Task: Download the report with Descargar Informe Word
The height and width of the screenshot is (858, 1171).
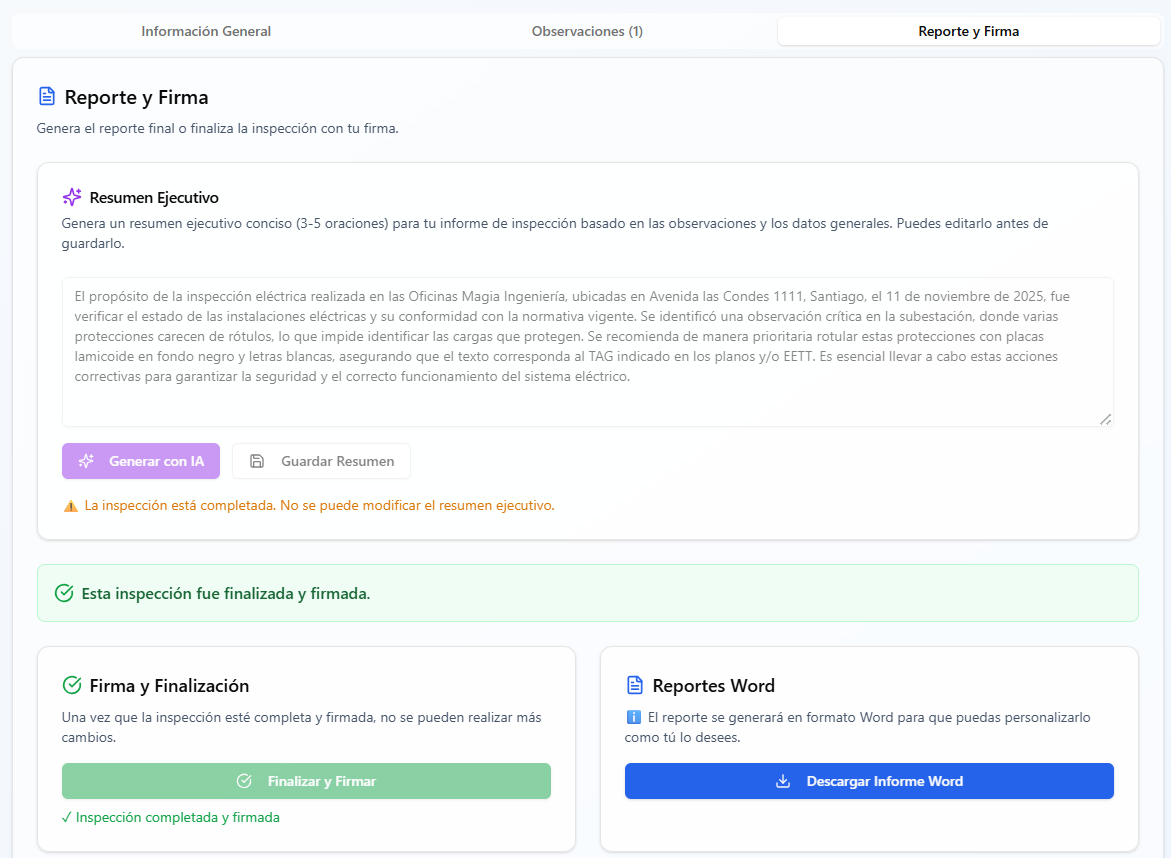Action: coord(869,781)
